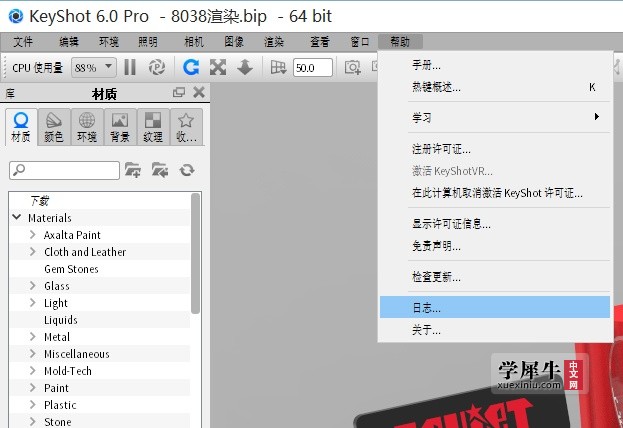
Task: Choose 检查更新... menu entry
Action: [x=495, y=277]
